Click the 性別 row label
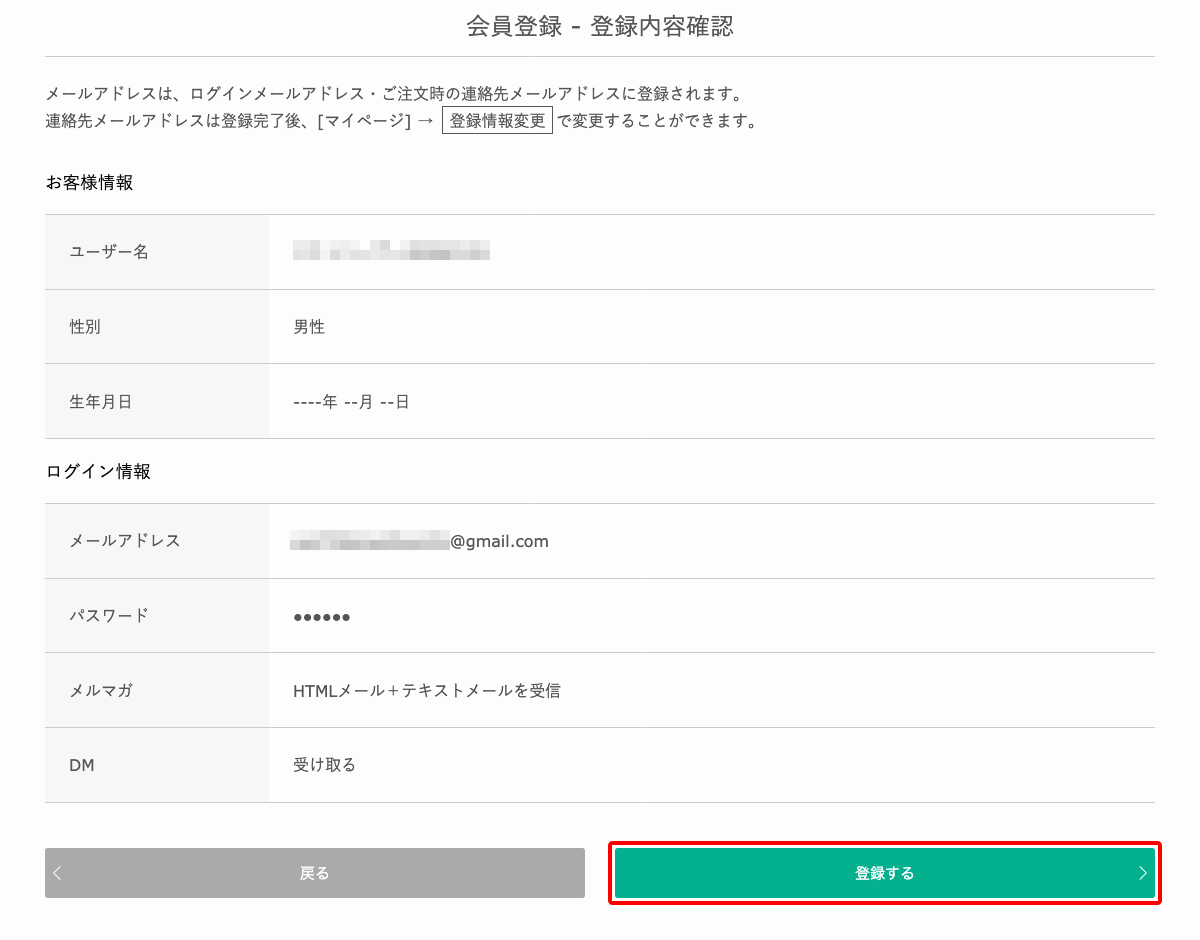This screenshot has height=940, width=1200. [85, 327]
